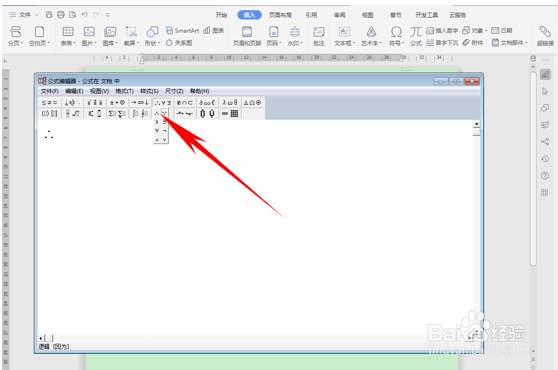Open summation templates palette (Σ)
This screenshot has width=558, height=370.
(117, 113)
